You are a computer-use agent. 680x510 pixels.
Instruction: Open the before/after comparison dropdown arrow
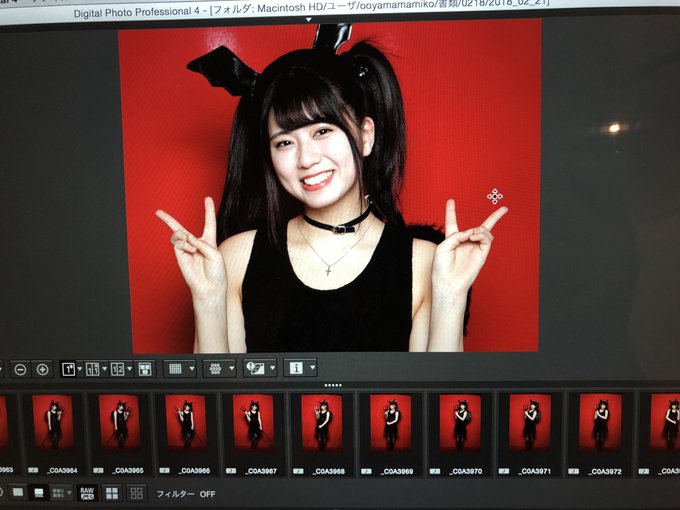pos(105,369)
